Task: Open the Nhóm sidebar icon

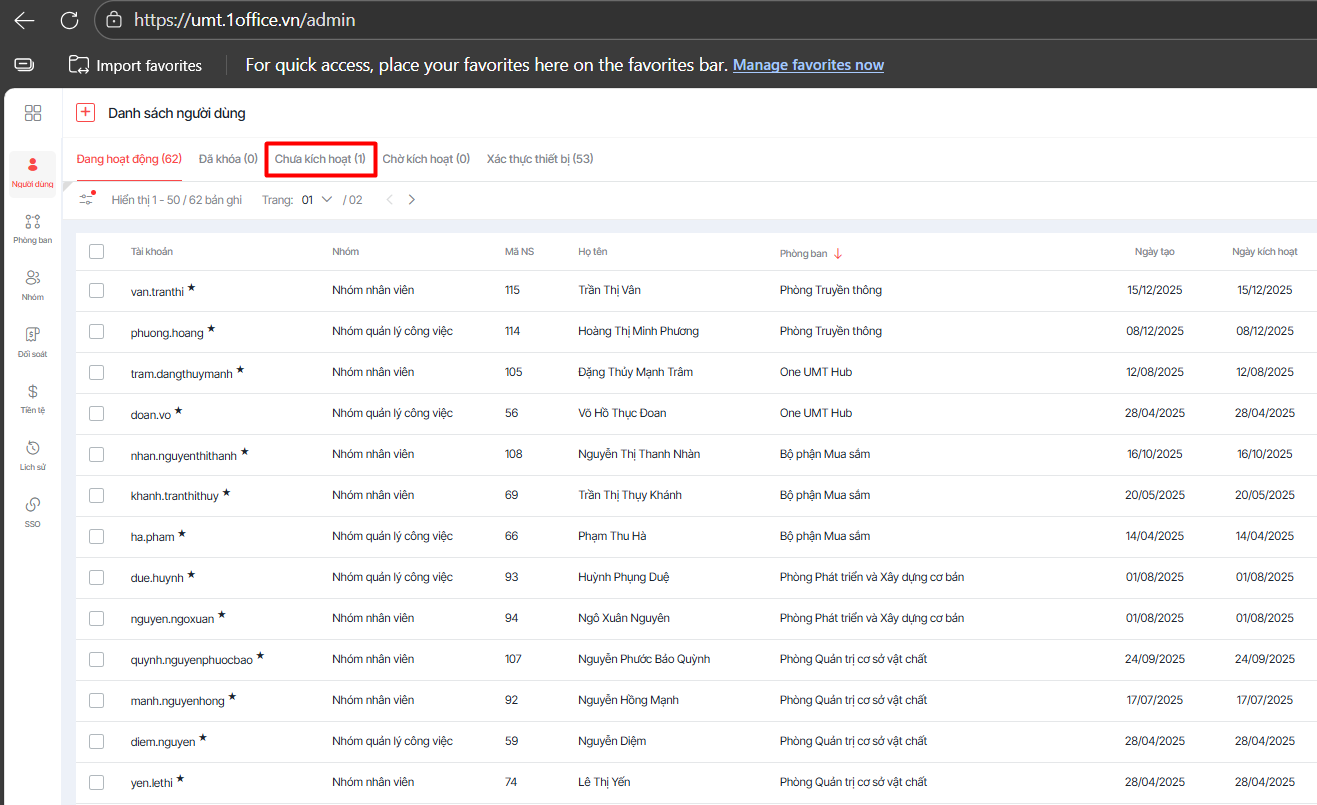Action: point(33,279)
